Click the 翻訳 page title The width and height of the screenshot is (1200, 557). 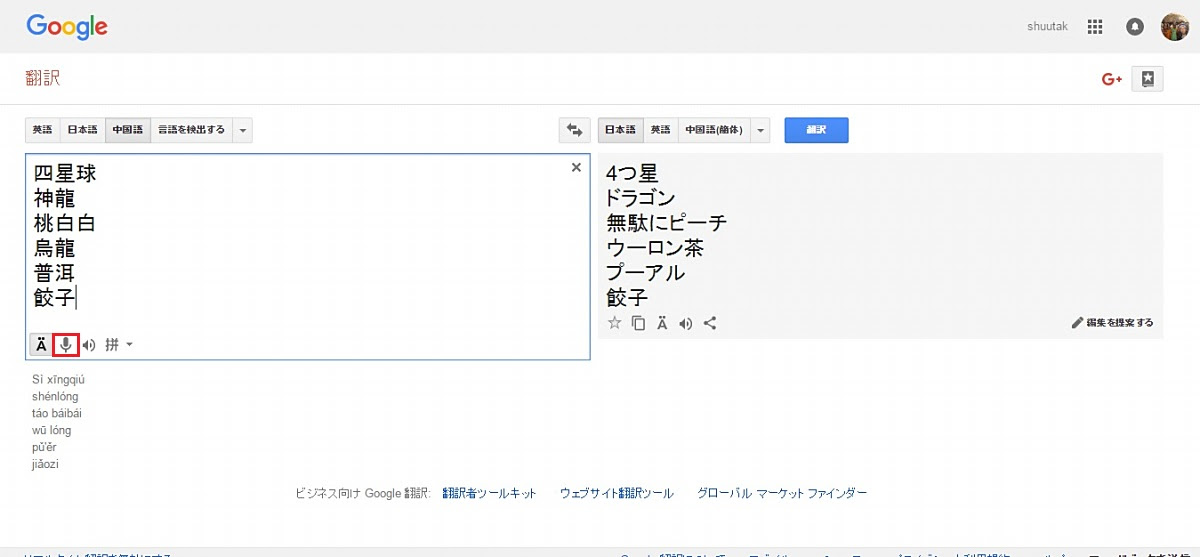coord(43,79)
